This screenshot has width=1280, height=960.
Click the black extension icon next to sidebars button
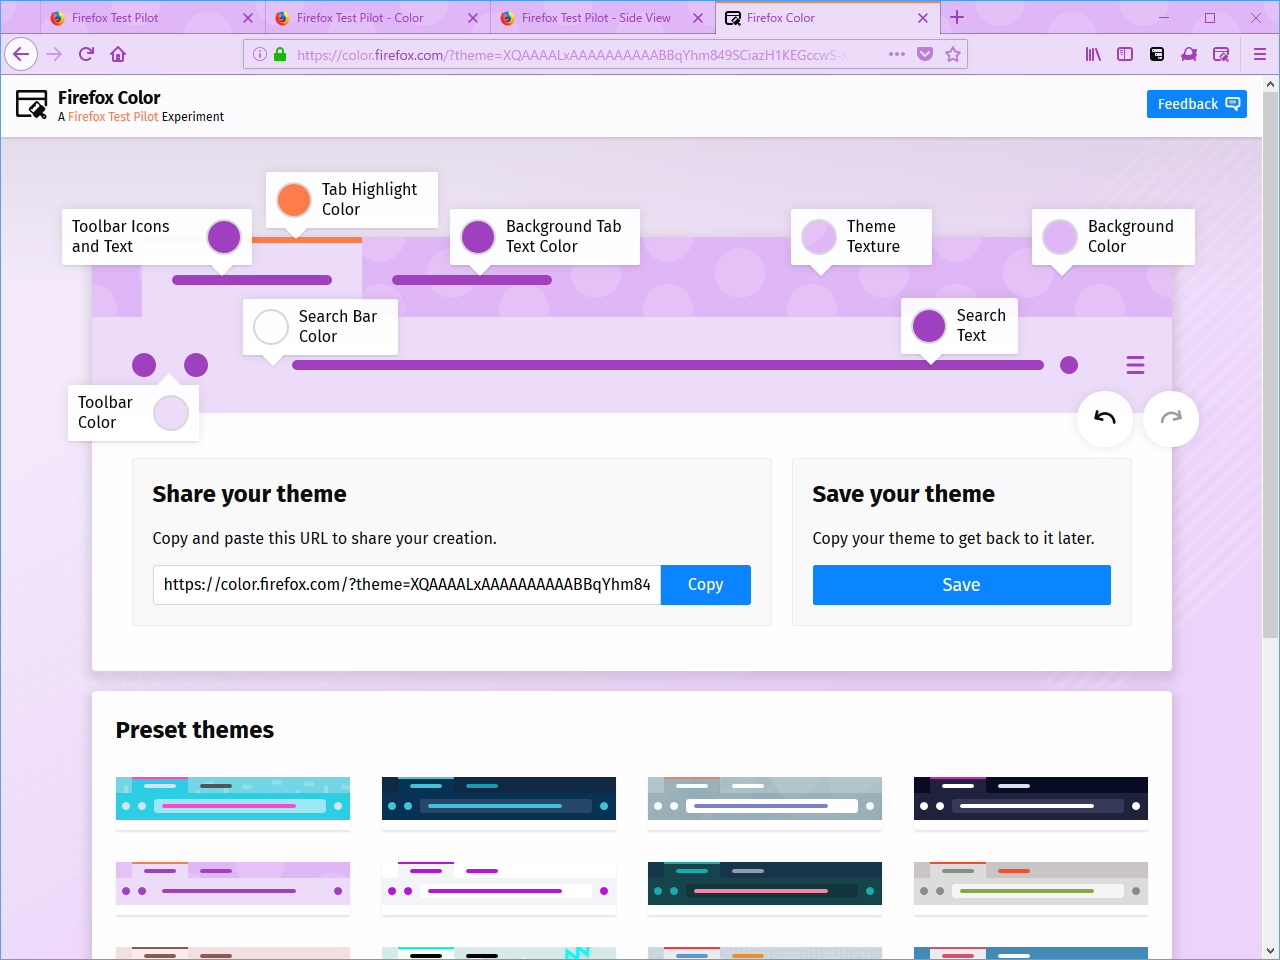click(x=1157, y=54)
